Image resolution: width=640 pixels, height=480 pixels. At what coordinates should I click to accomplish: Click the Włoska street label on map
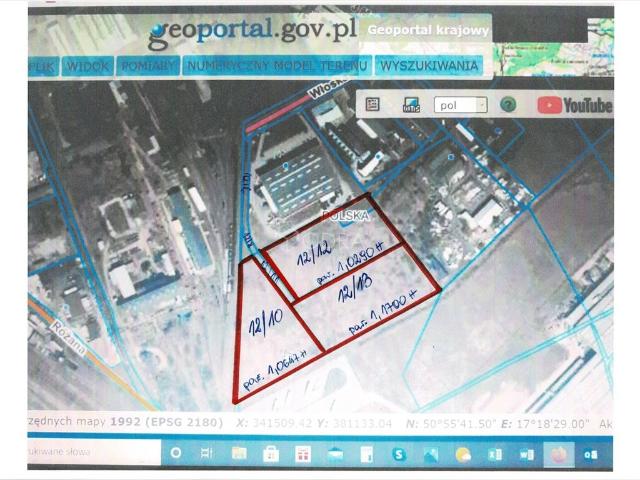click(328, 88)
